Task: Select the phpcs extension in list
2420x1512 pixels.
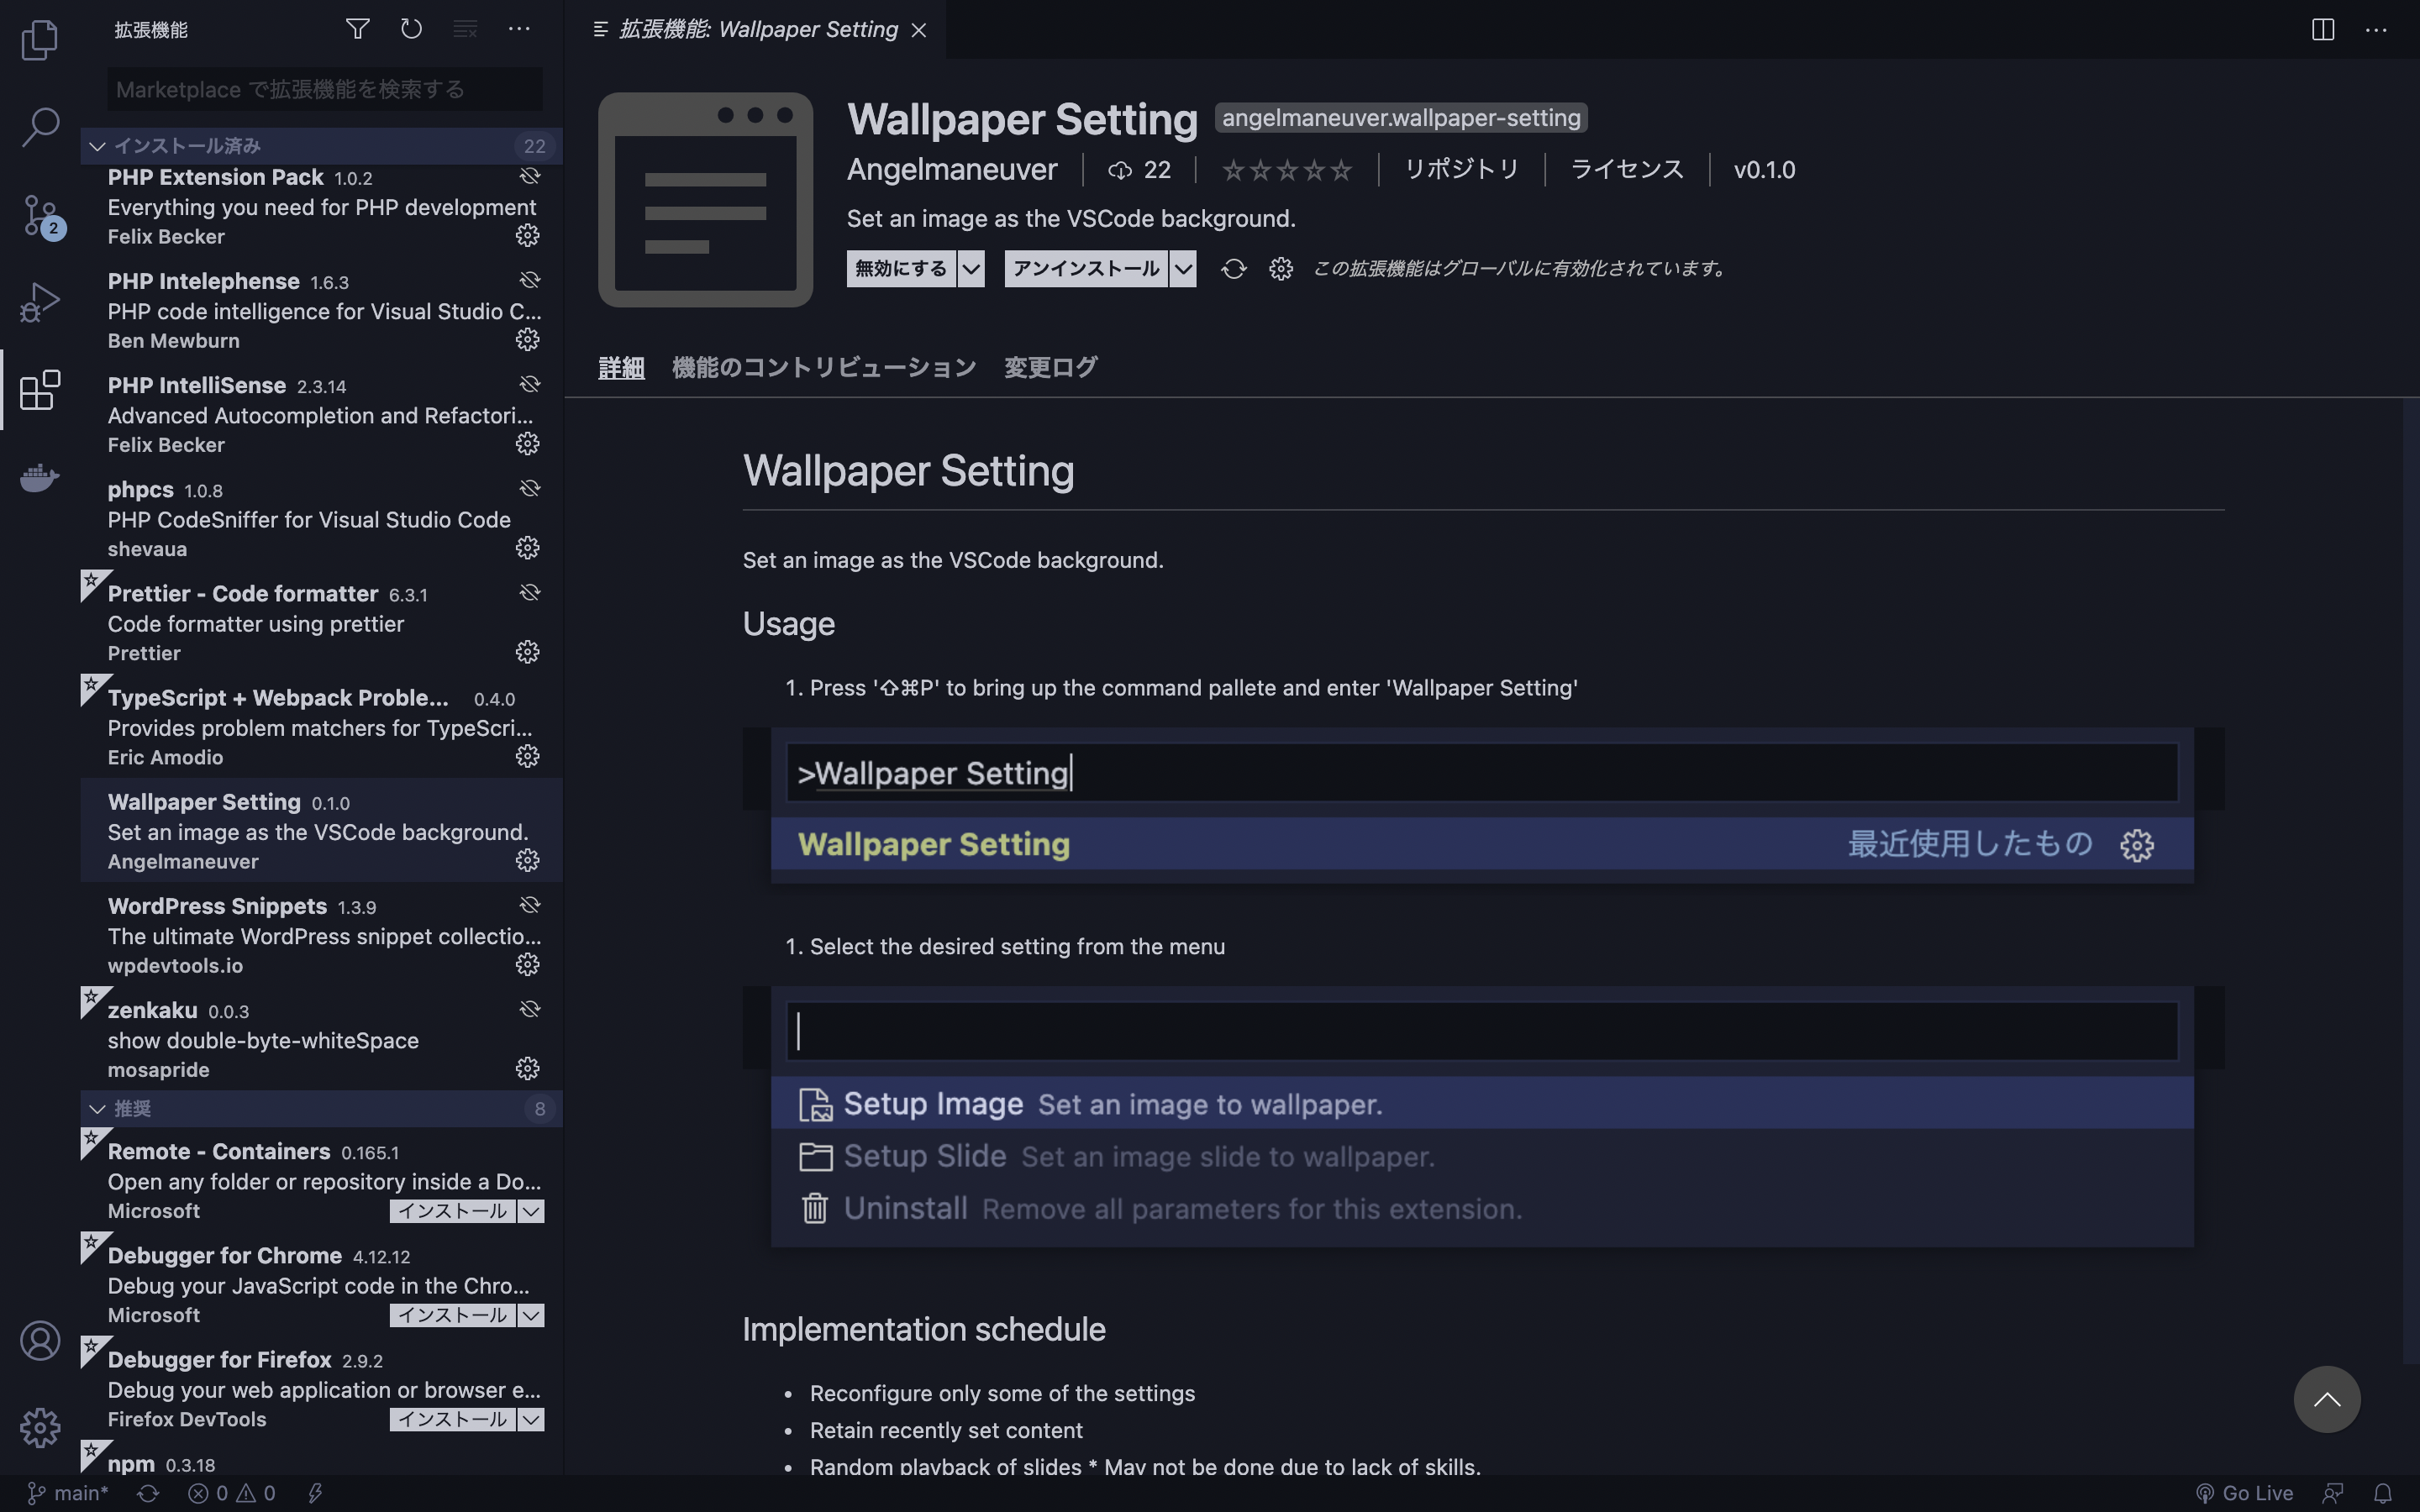Action: point(321,518)
